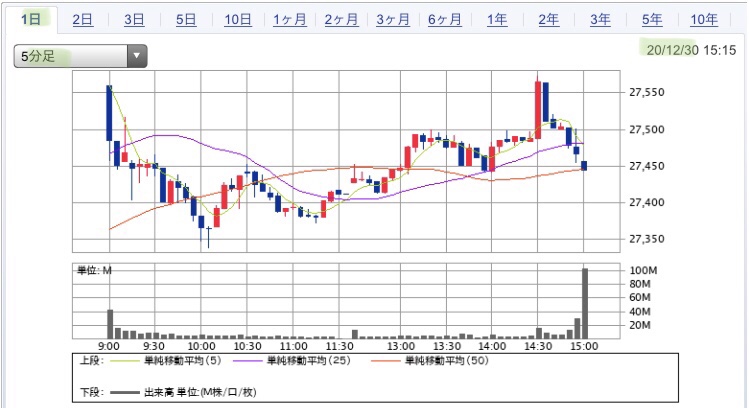Click the tall 15:00 closing volume bar
This screenshot has width=749, height=408.
pyautogui.click(x=585, y=303)
